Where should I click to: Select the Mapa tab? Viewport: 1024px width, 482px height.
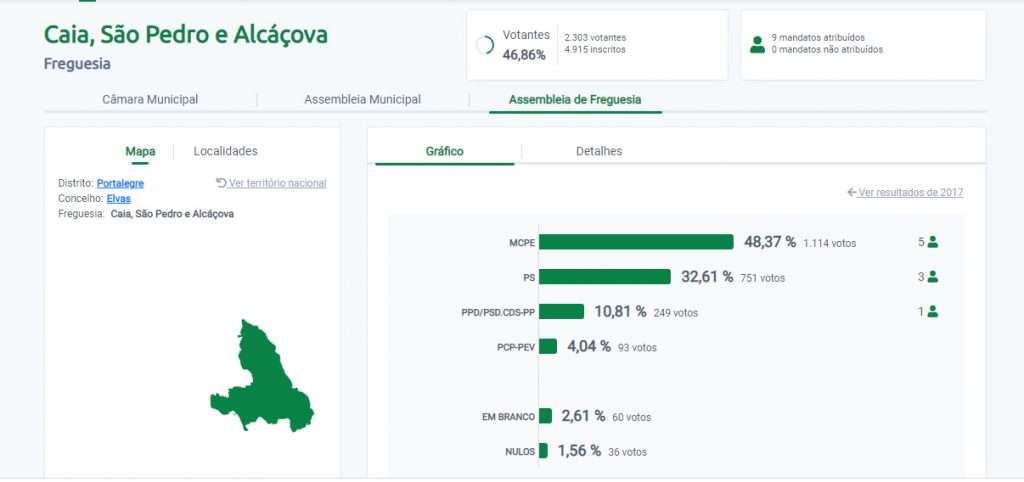(140, 152)
